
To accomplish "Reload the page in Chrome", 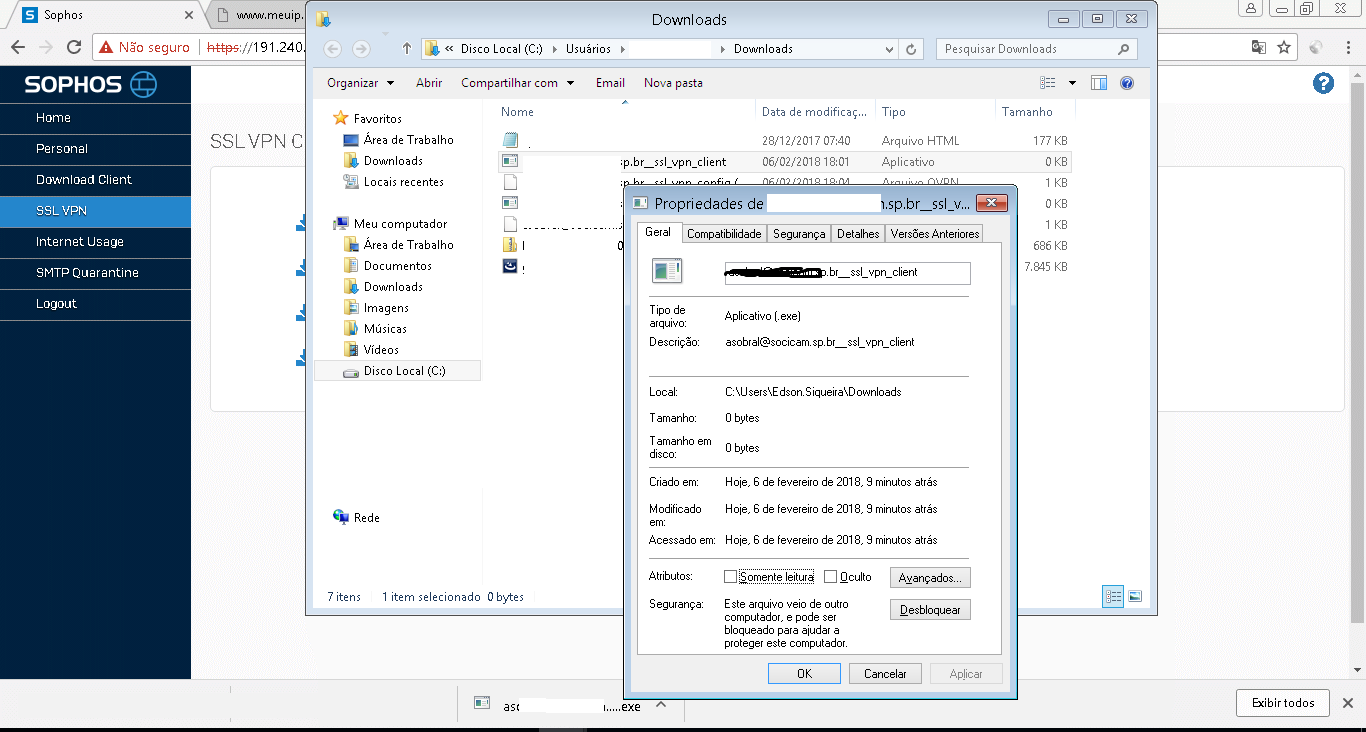I will coord(73,47).
